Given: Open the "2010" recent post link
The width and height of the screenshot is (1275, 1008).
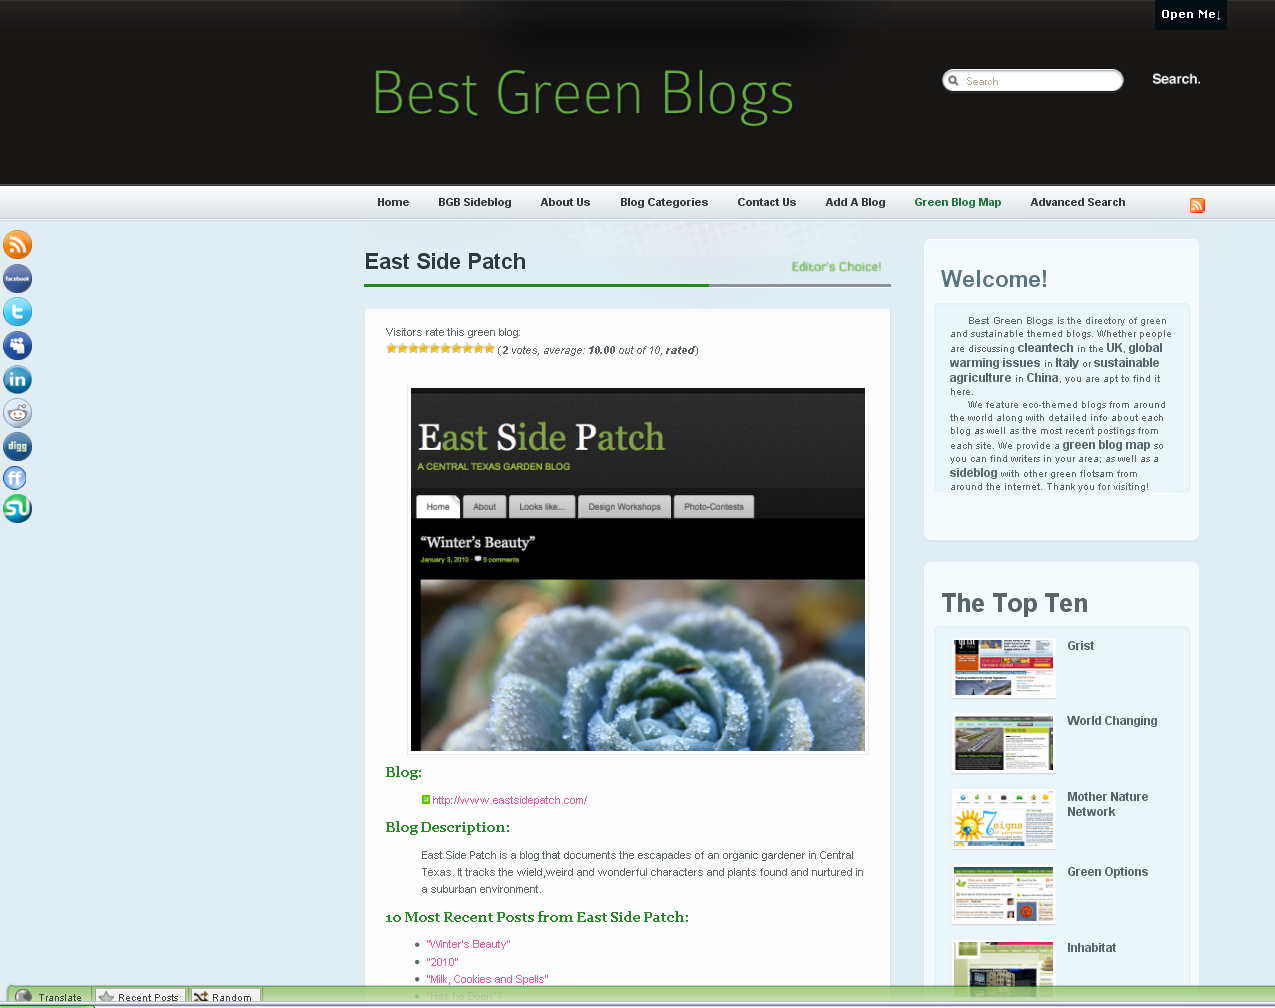Looking at the screenshot, I should point(442,962).
